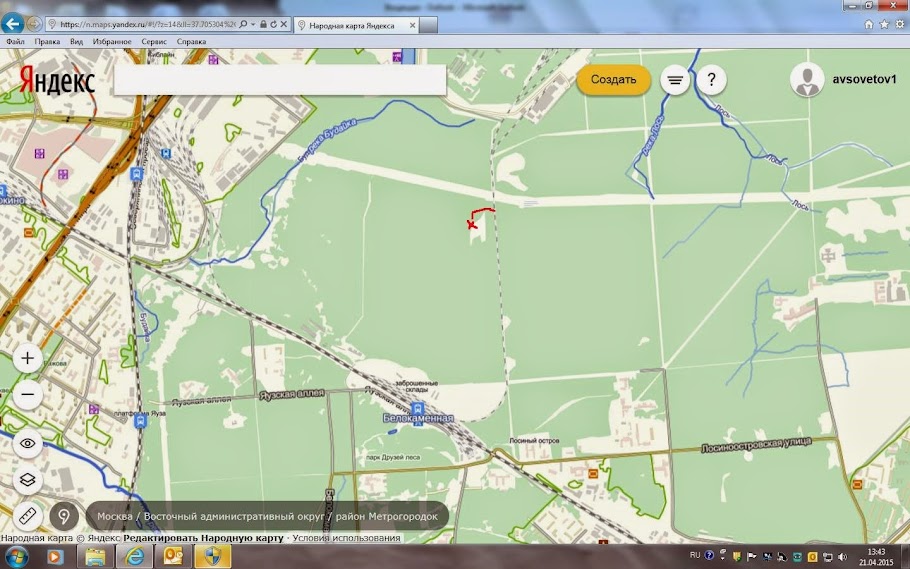Open the Условия использования link
The image size is (910, 569).
point(346,538)
